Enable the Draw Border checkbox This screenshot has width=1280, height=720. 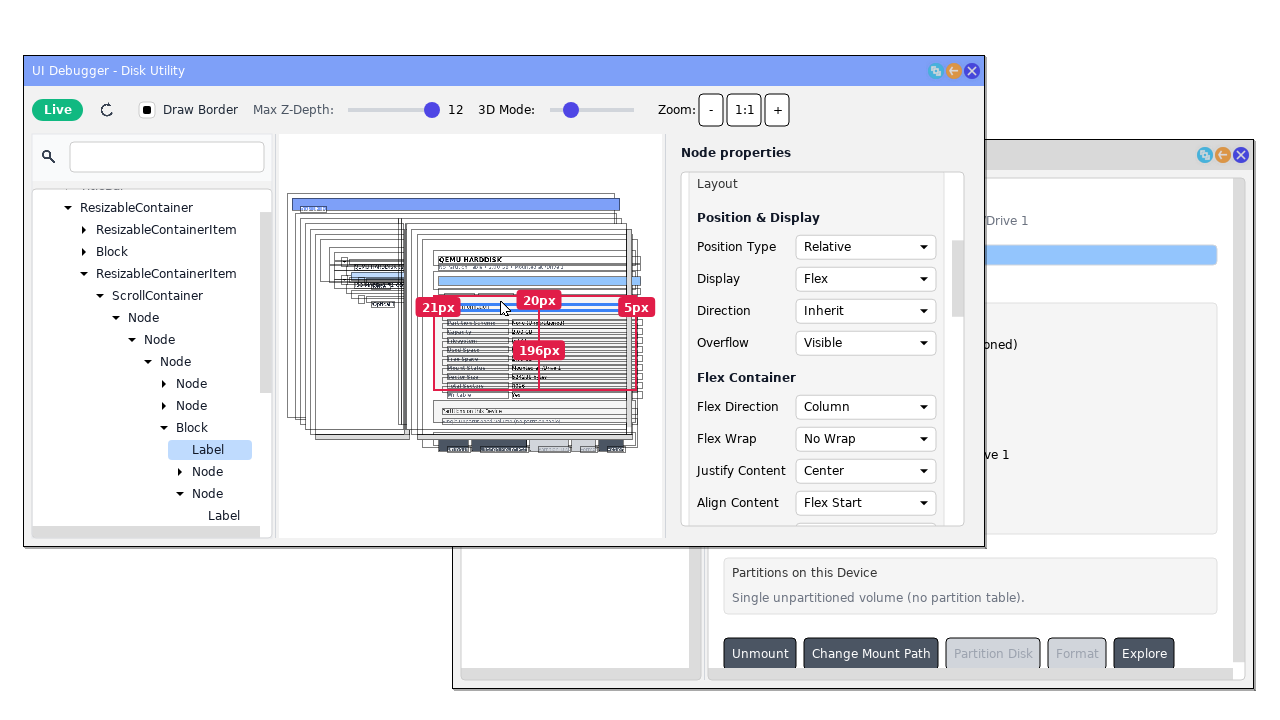click(147, 110)
